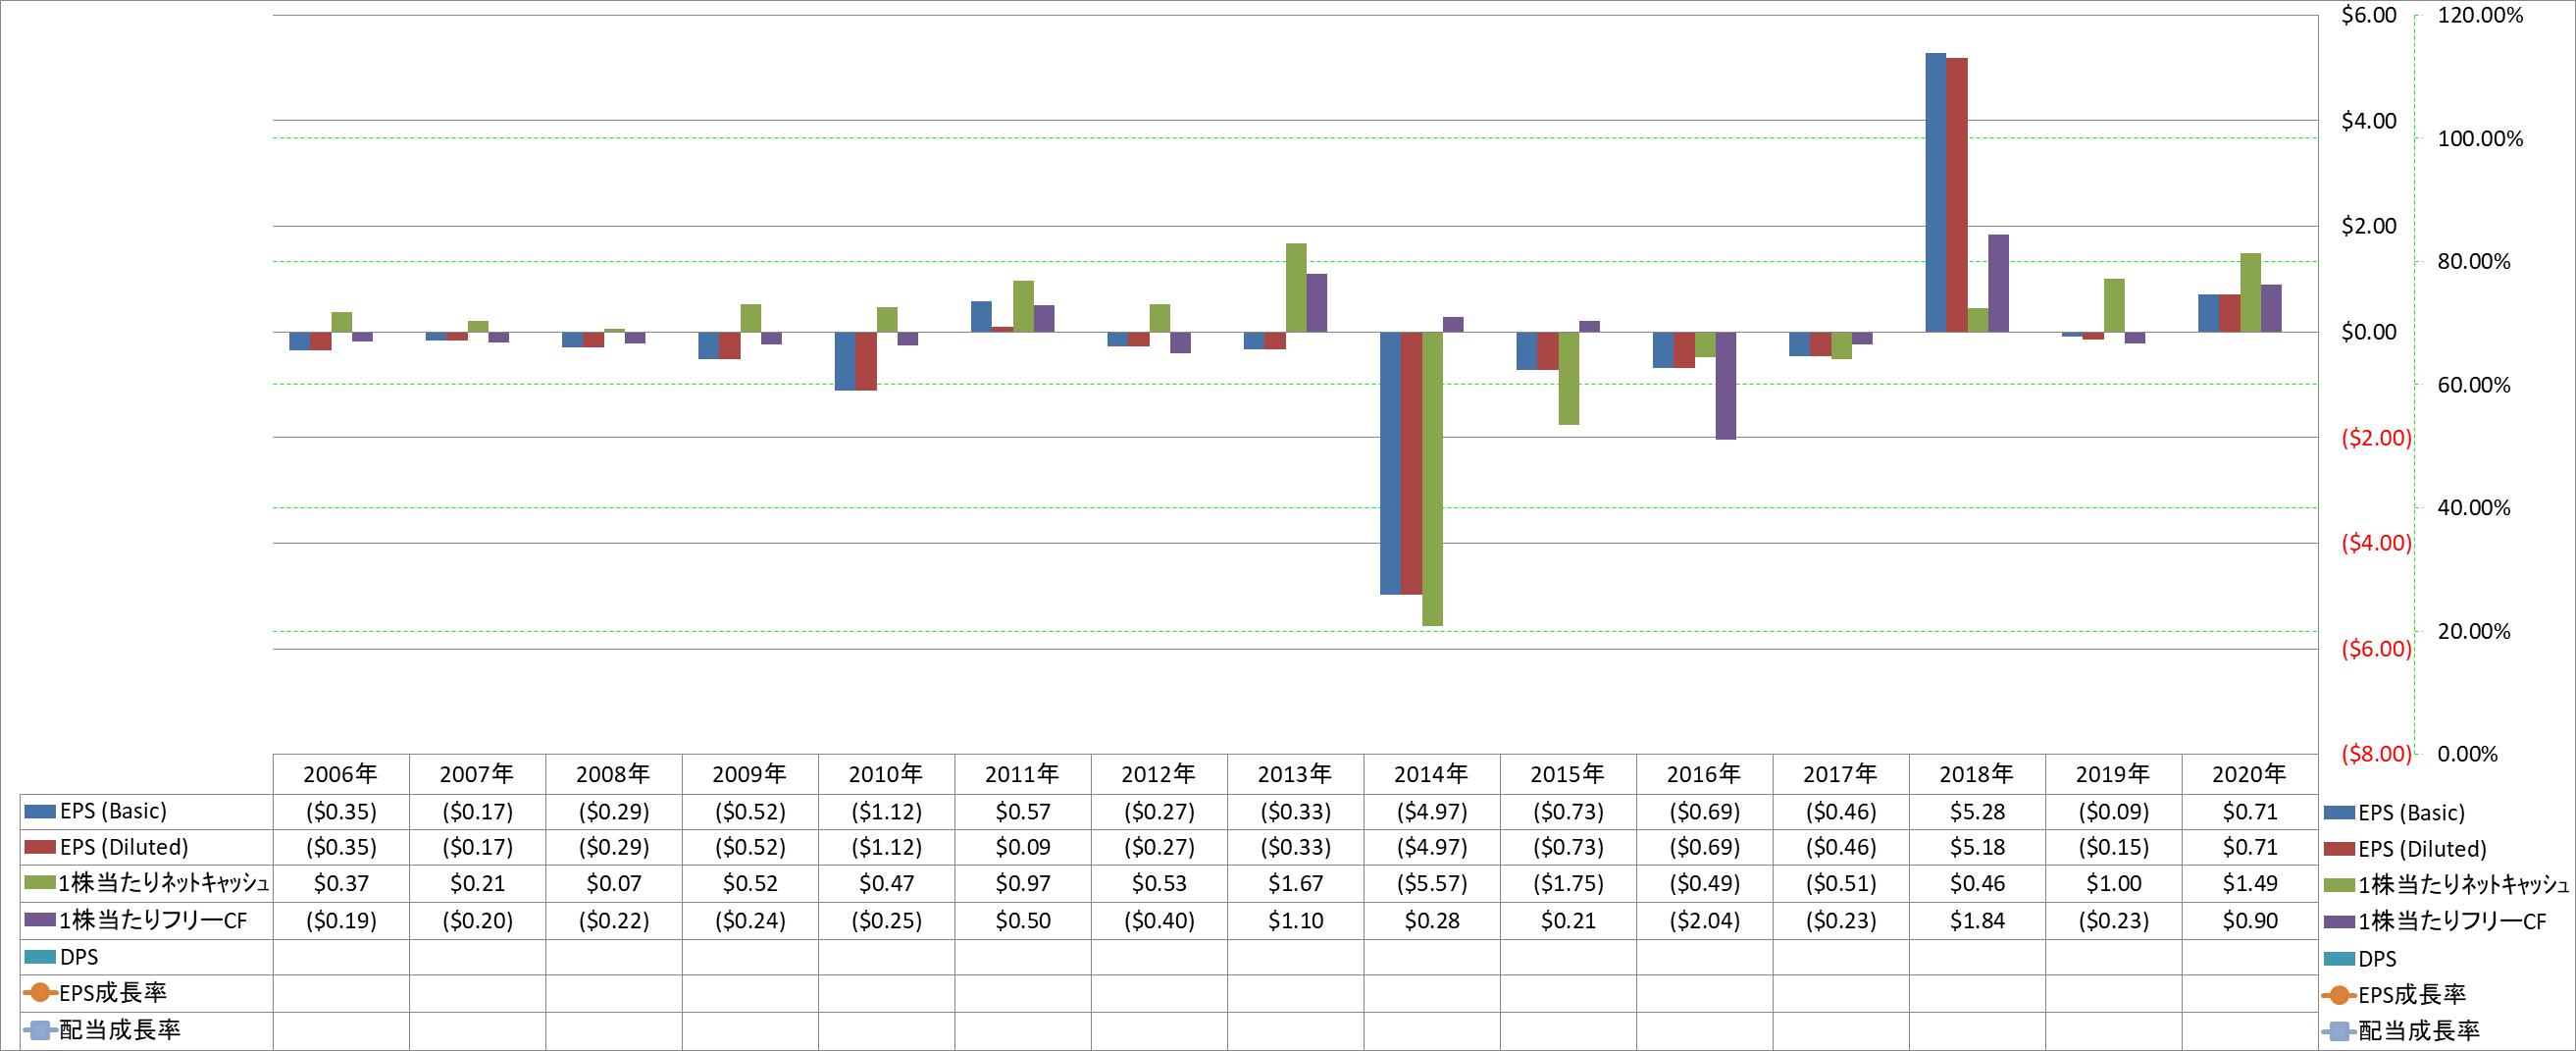Click the 0.00% secondary axis label
Viewport: 2576px width, 1051px height.
tap(2467, 754)
